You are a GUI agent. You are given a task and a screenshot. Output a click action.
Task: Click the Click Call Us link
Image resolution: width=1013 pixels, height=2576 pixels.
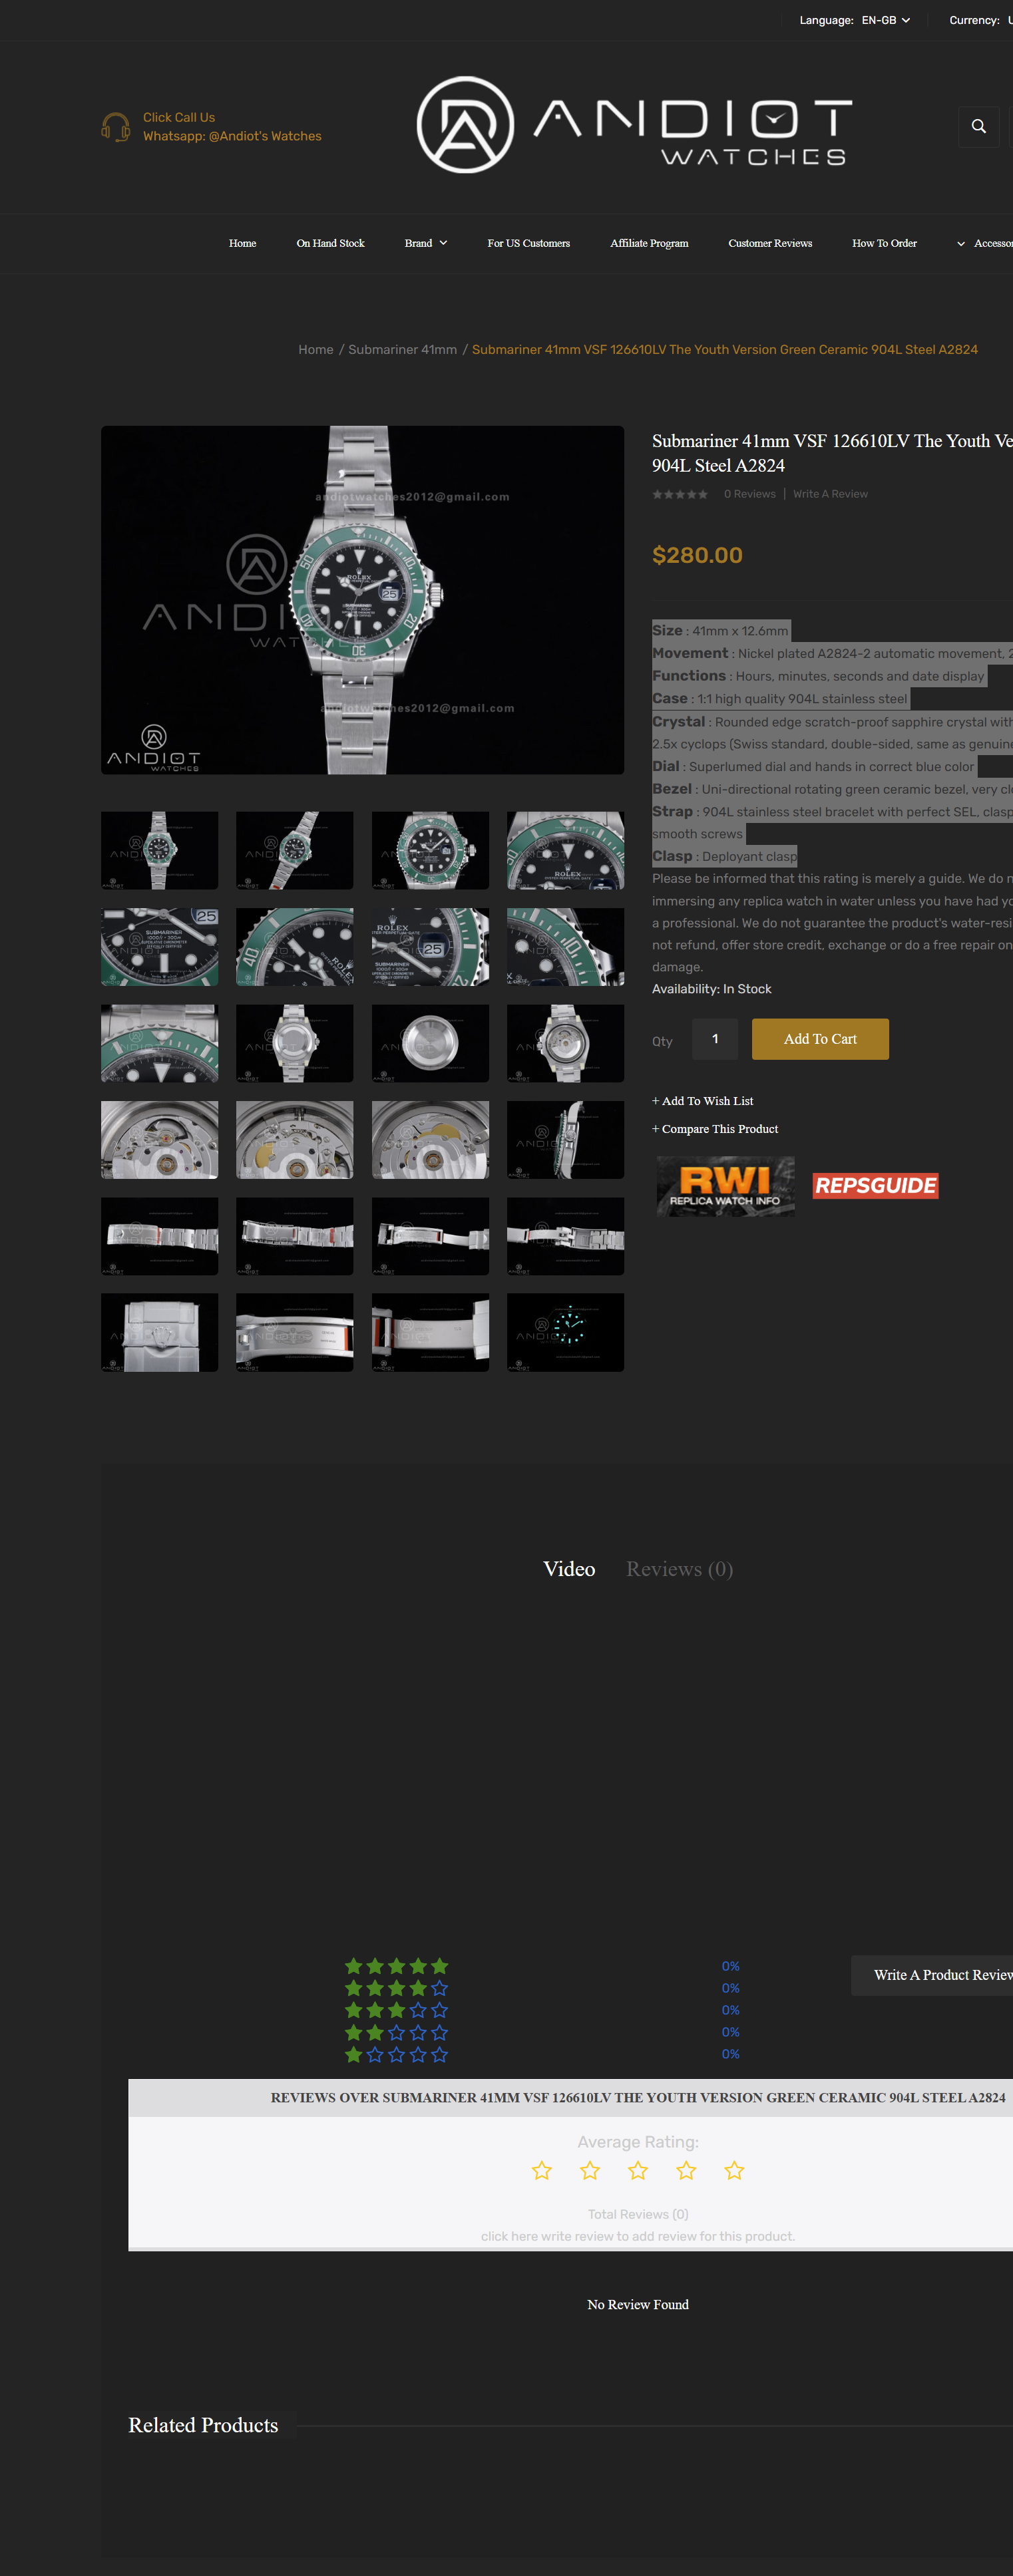pos(179,117)
